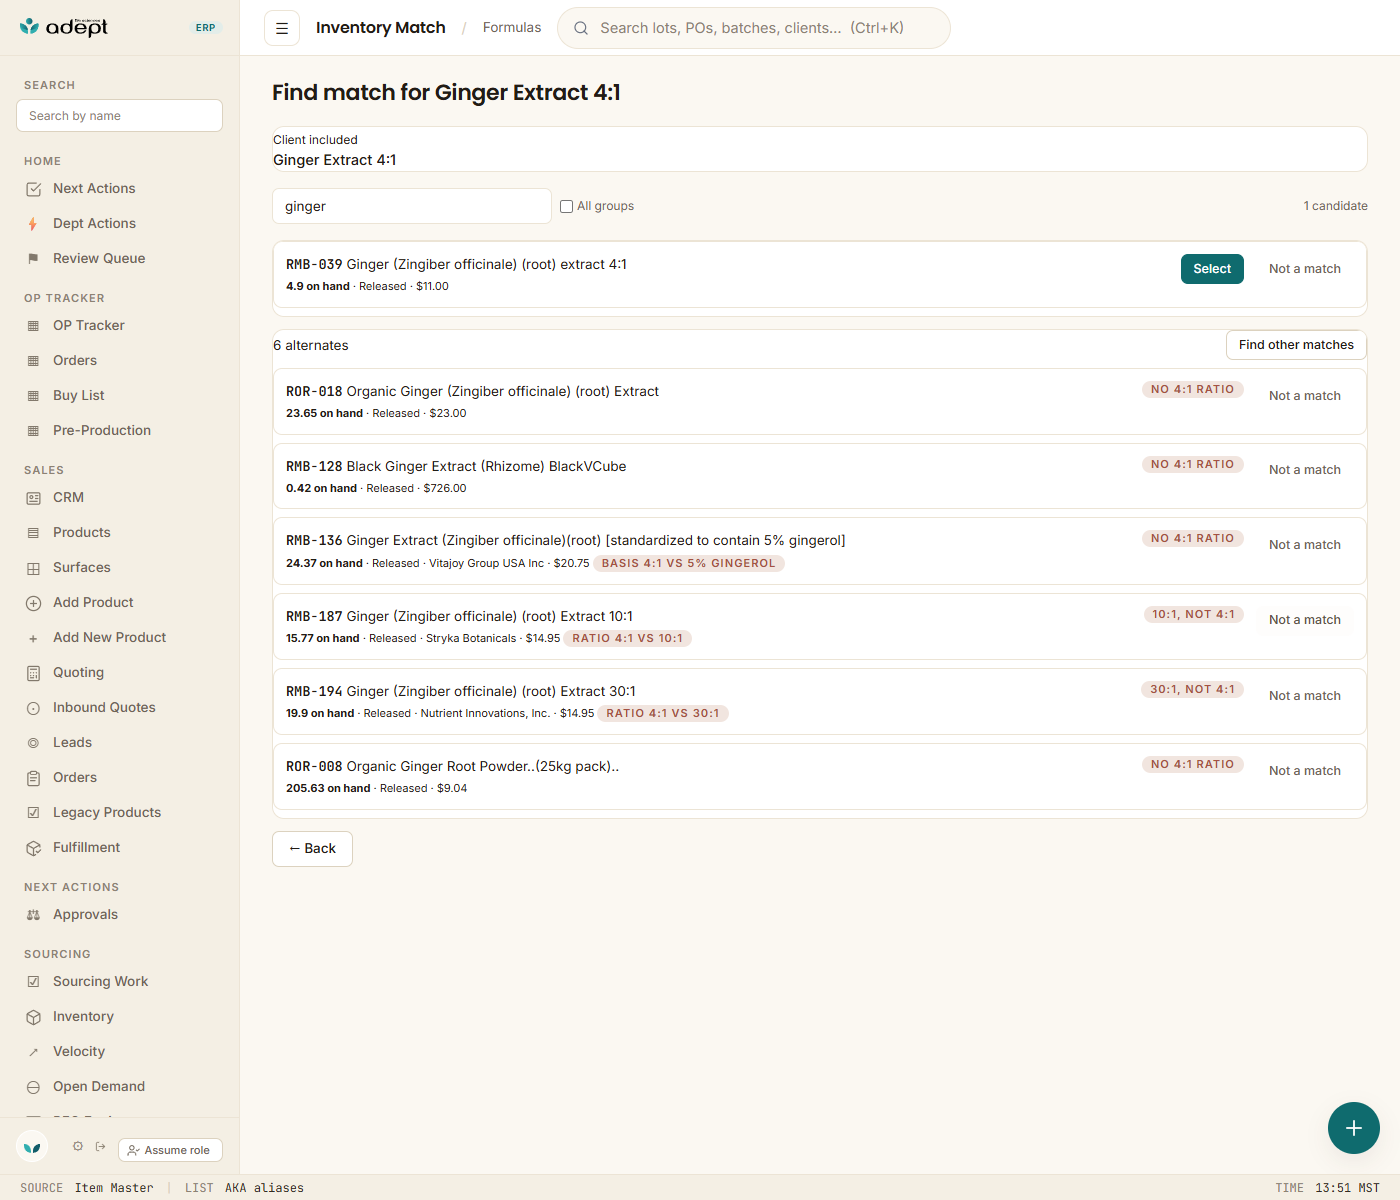Screen dimensions: 1400x1200
Task: Mark ROR-008 Ginger Root Powder Not a match
Action: click(1305, 771)
